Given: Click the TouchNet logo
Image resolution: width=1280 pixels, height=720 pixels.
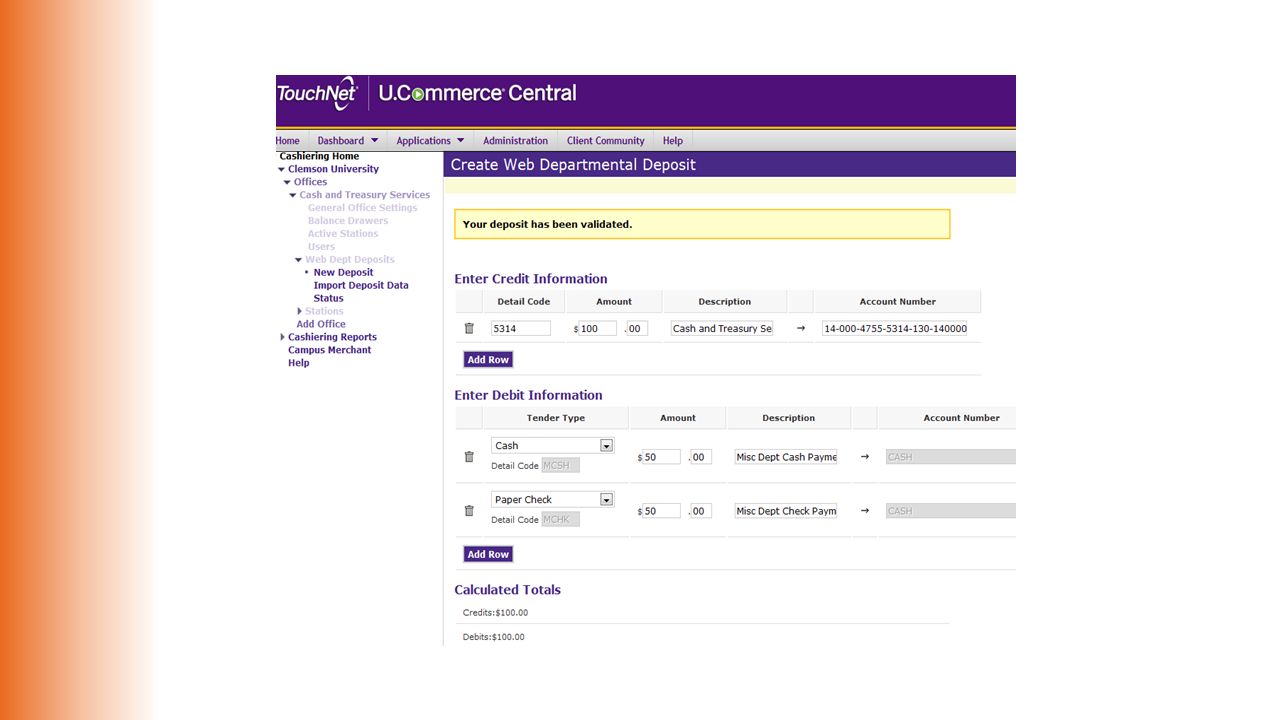Looking at the screenshot, I should 317,93.
